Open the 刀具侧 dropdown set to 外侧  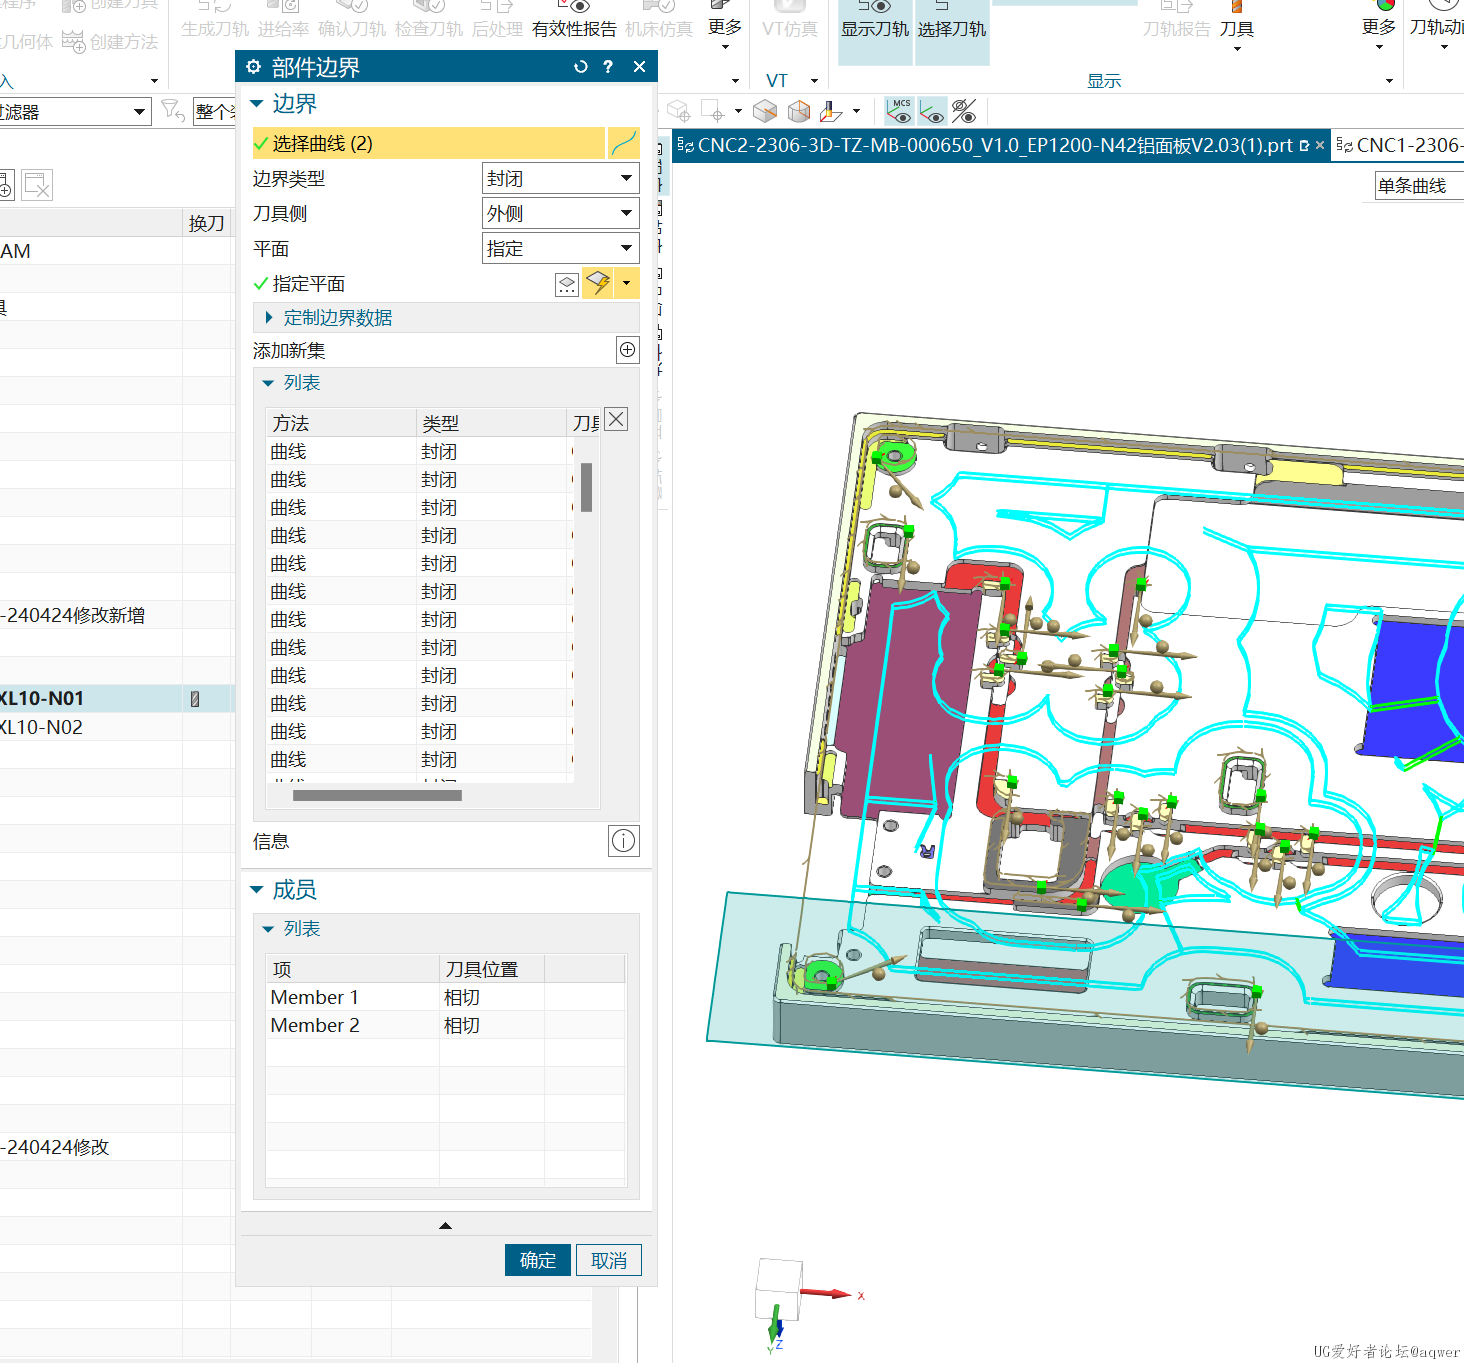coord(560,213)
